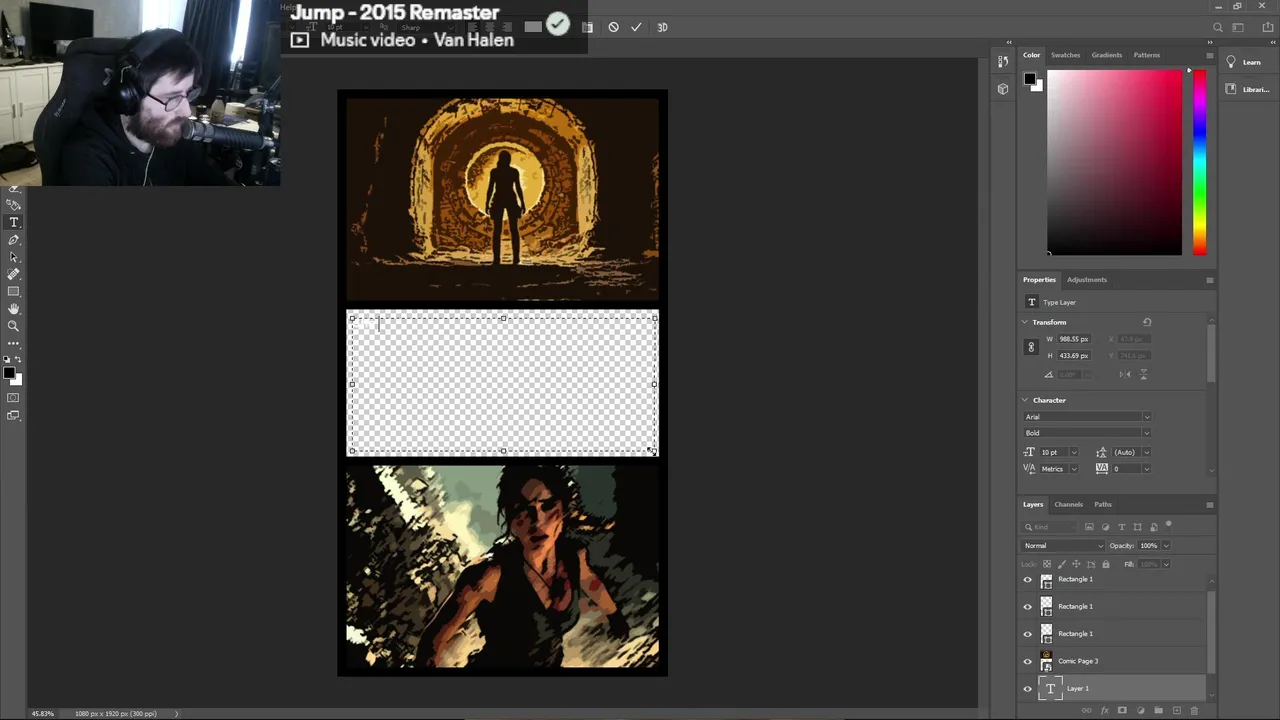
Task: Hide the Comic Page 3 layer
Action: pos(1027,661)
